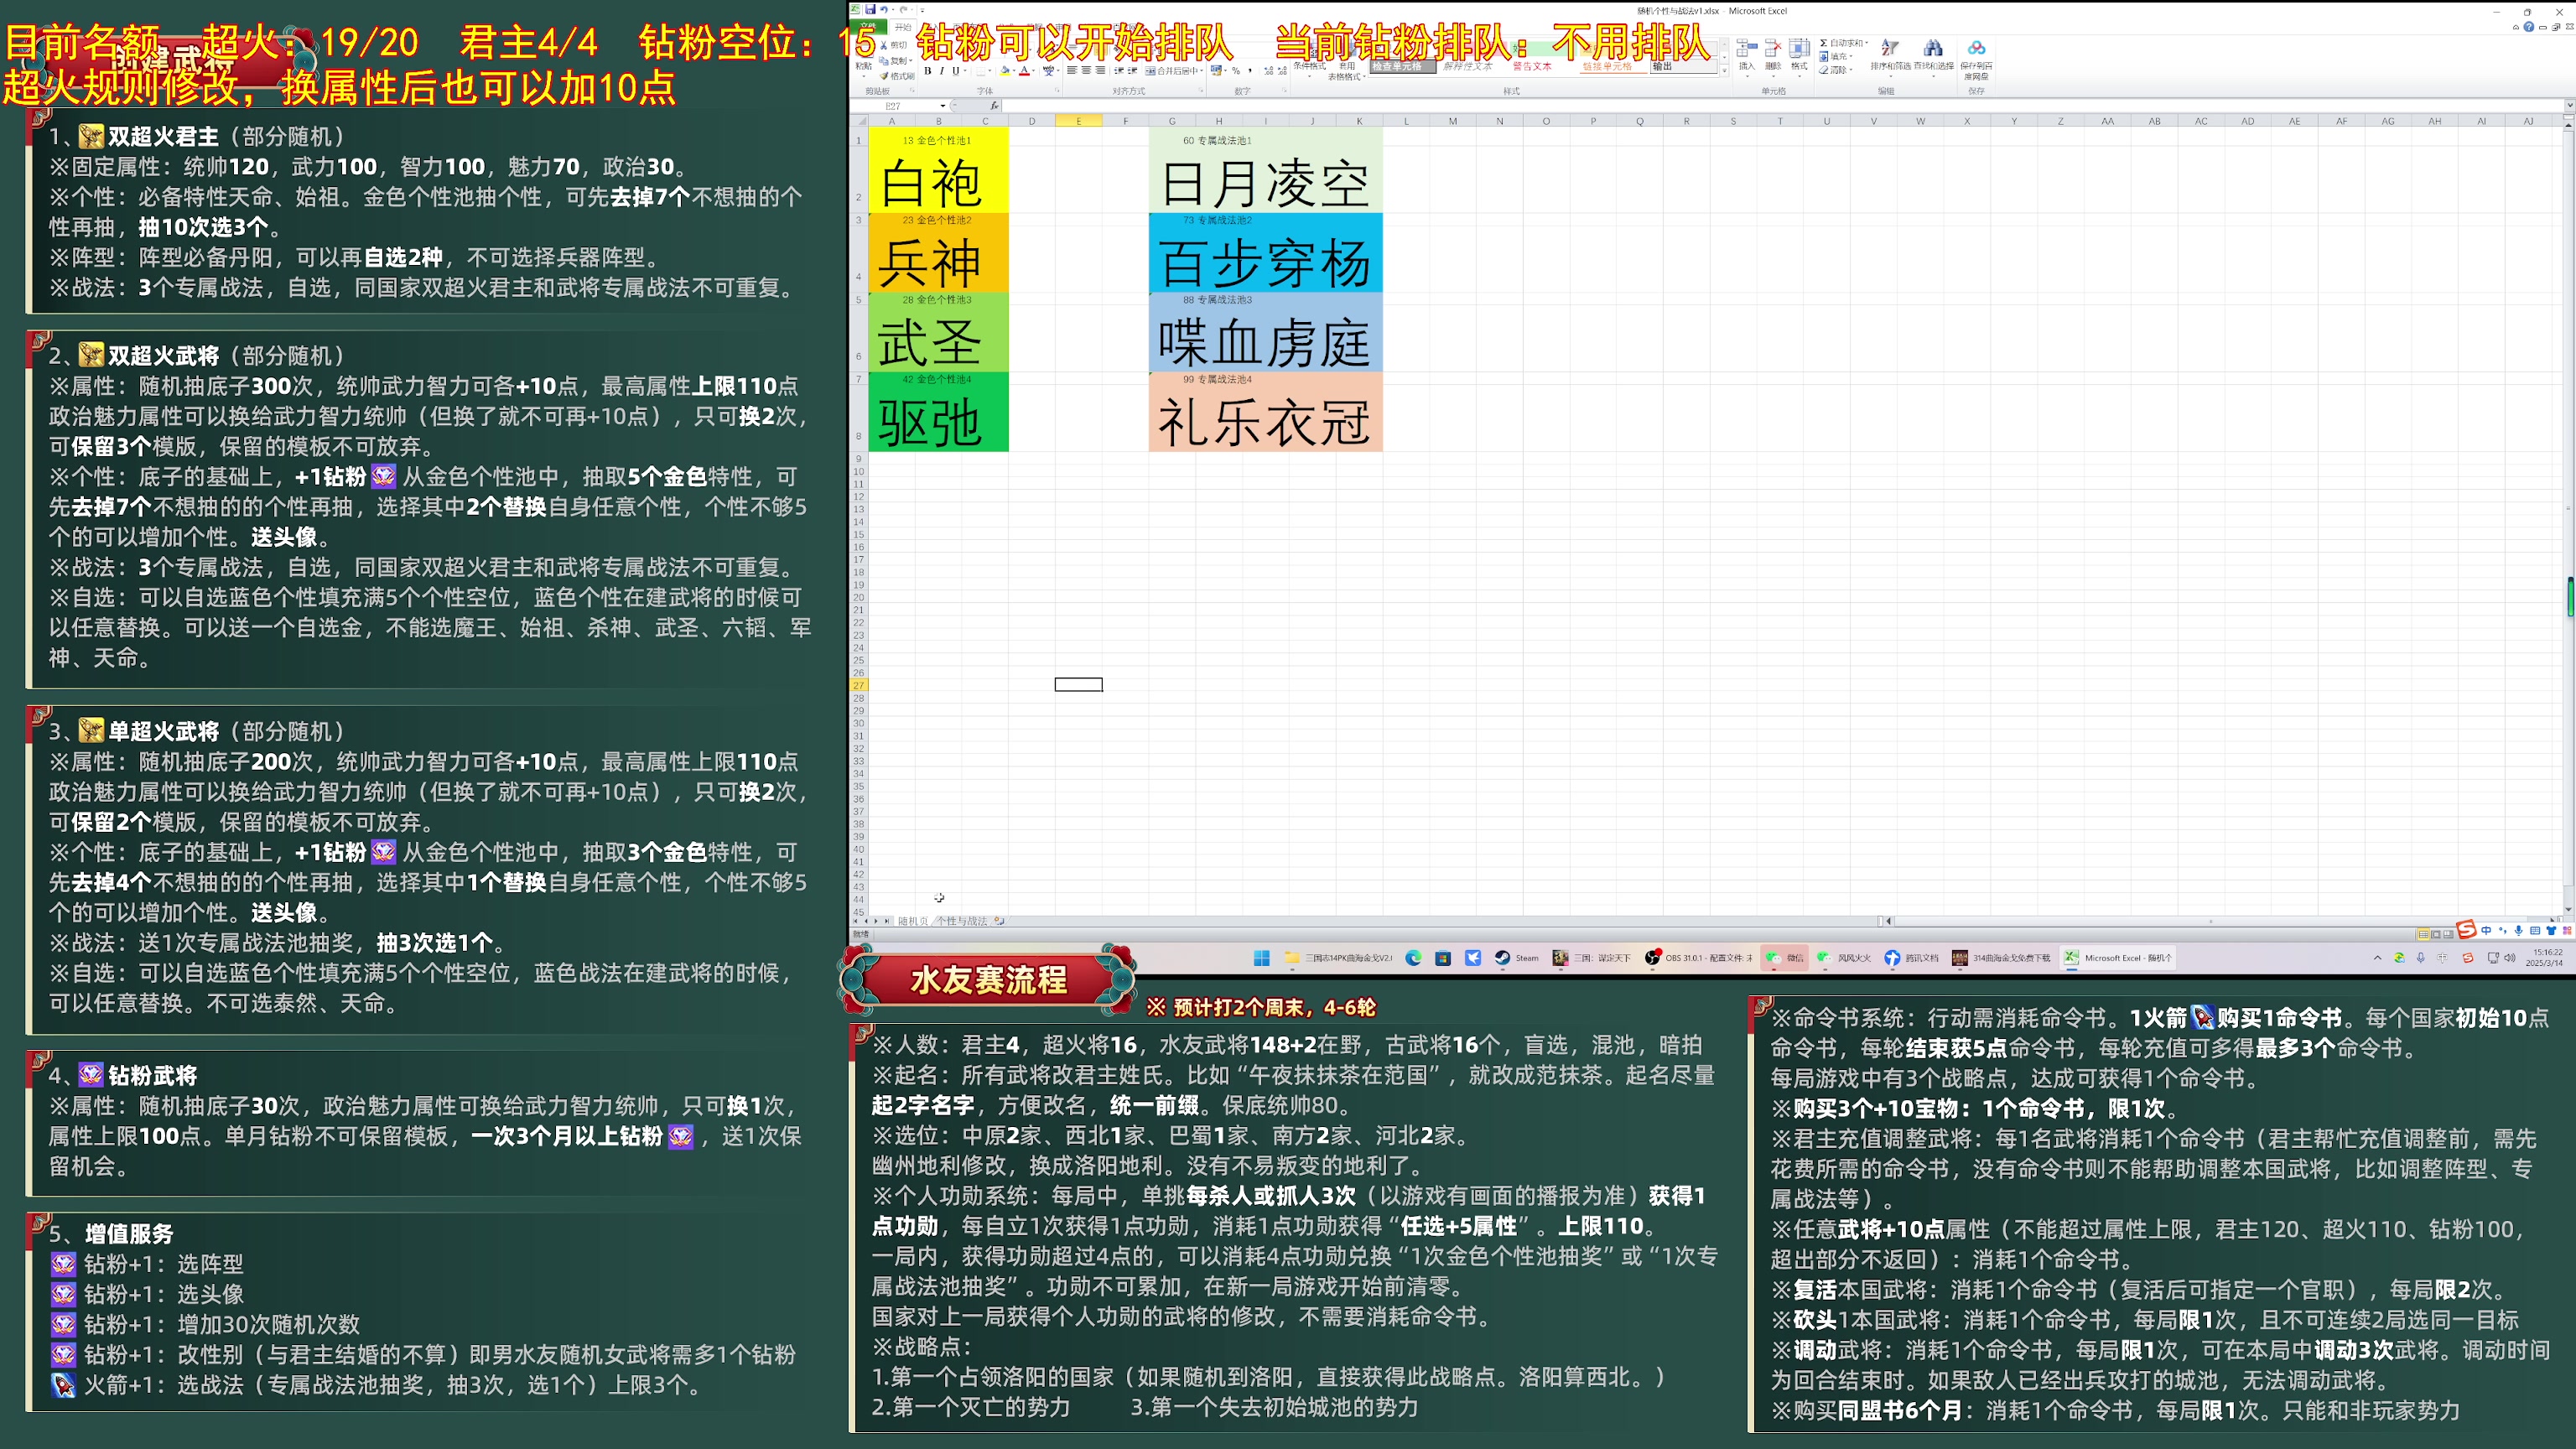Toggle Italic formatting in the font group
This screenshot has width=2576, height=1449.
[942, 71]
